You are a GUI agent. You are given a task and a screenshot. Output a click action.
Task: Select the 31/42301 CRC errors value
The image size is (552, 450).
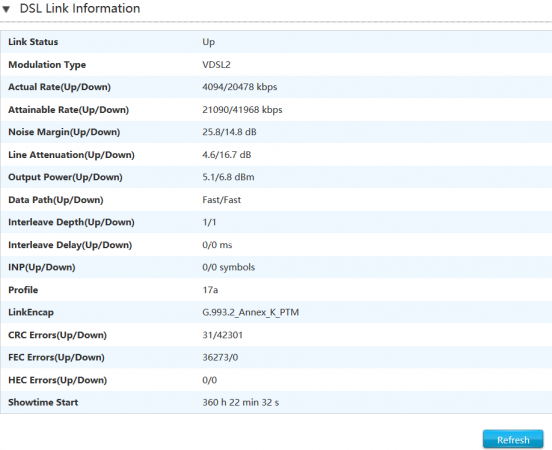coord(222,335)
